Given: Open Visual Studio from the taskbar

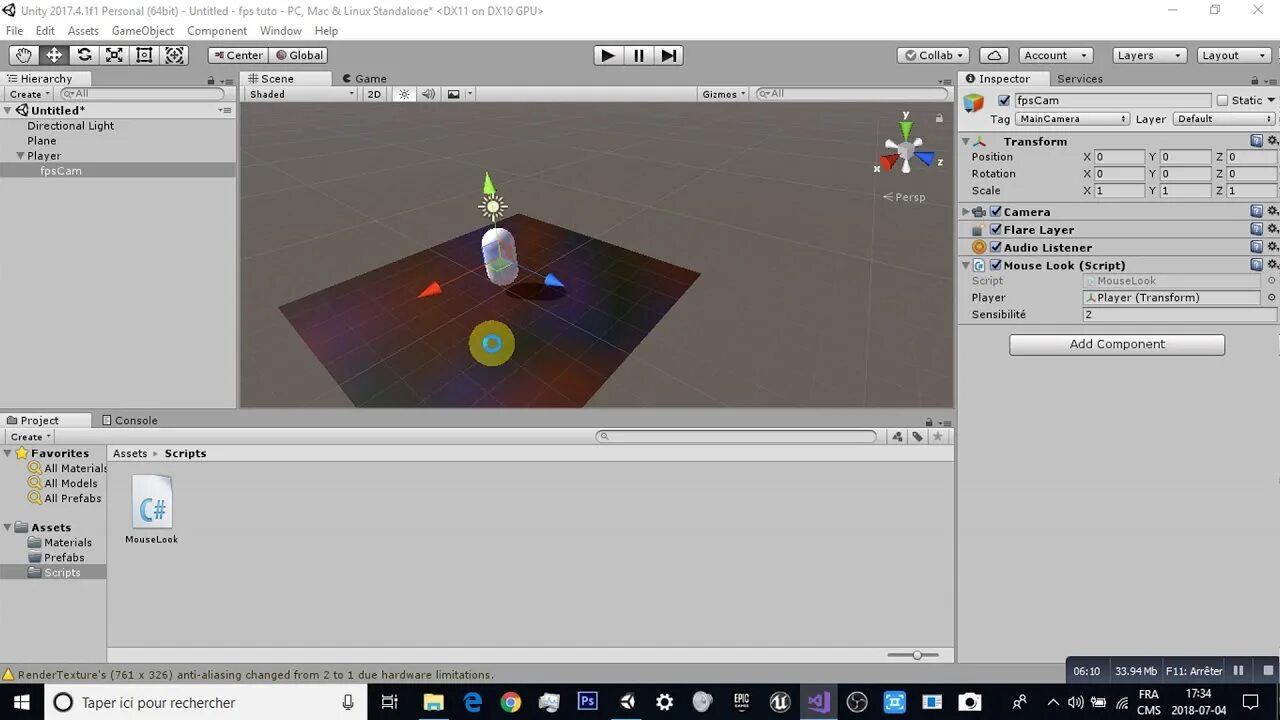Looking at the screenshot, I should click(x=818, y=702).
